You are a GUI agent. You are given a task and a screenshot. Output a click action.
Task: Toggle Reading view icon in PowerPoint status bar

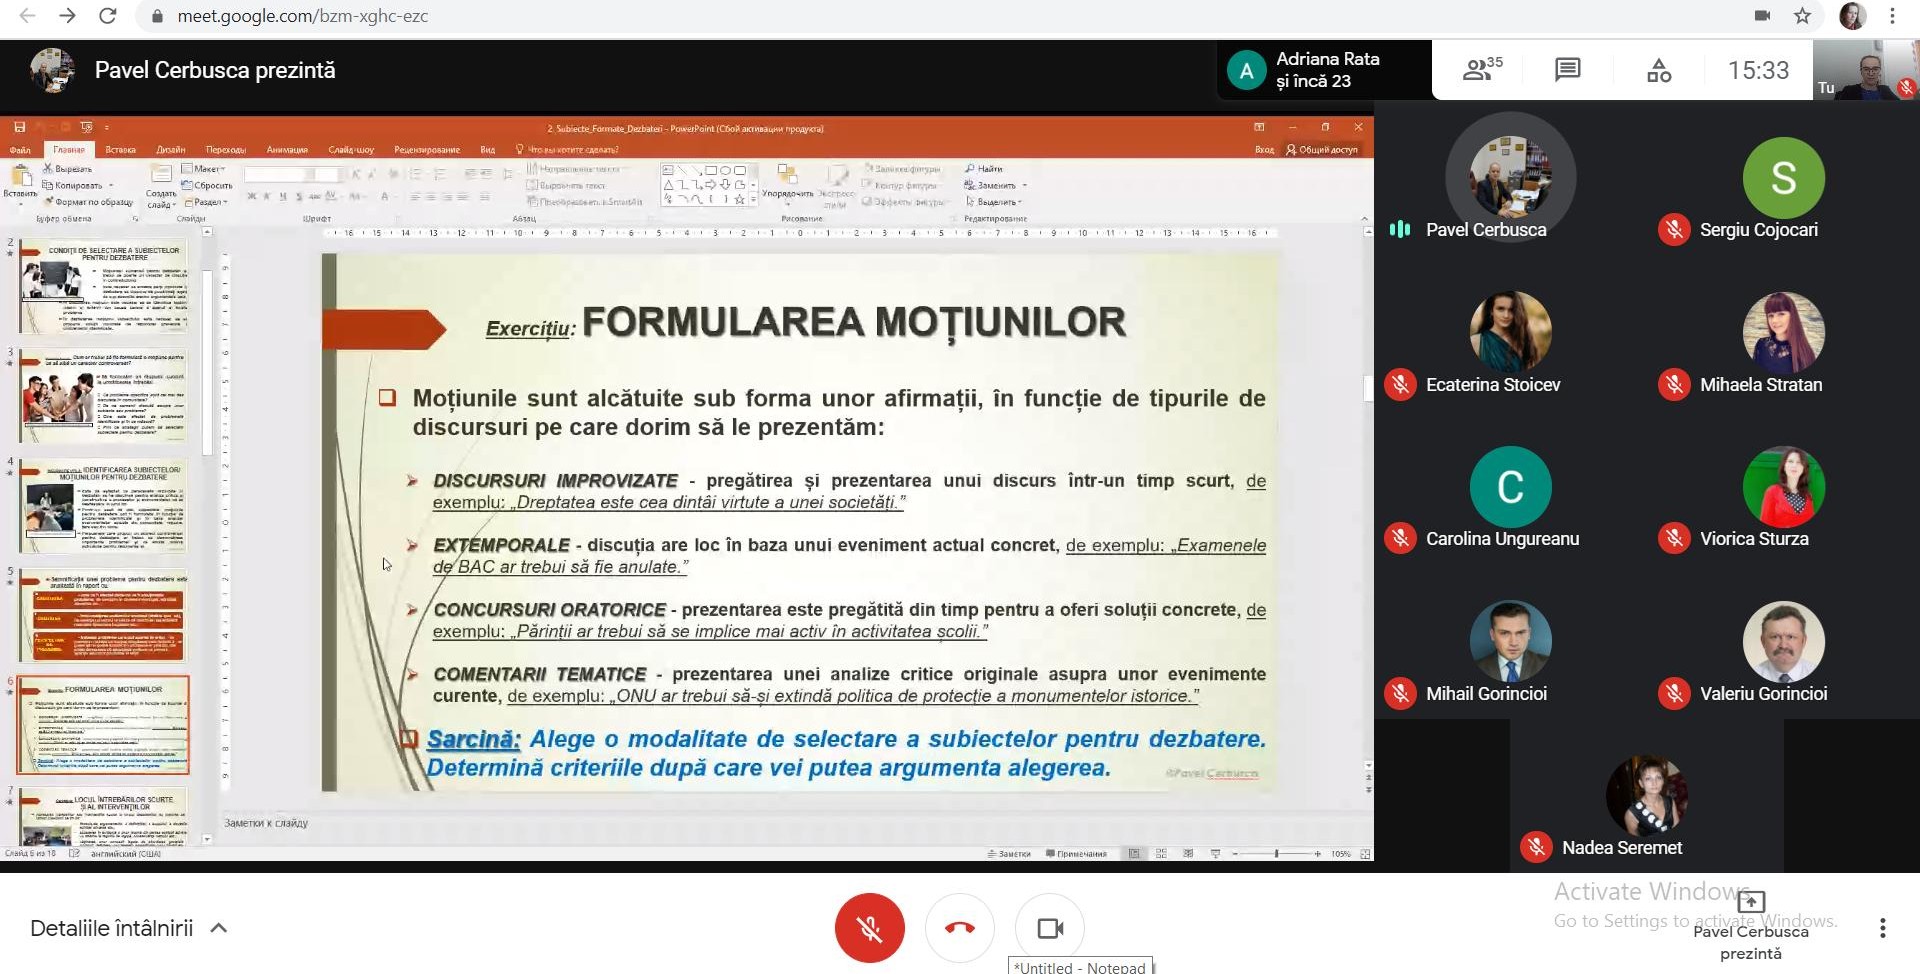coord(1188,854)
